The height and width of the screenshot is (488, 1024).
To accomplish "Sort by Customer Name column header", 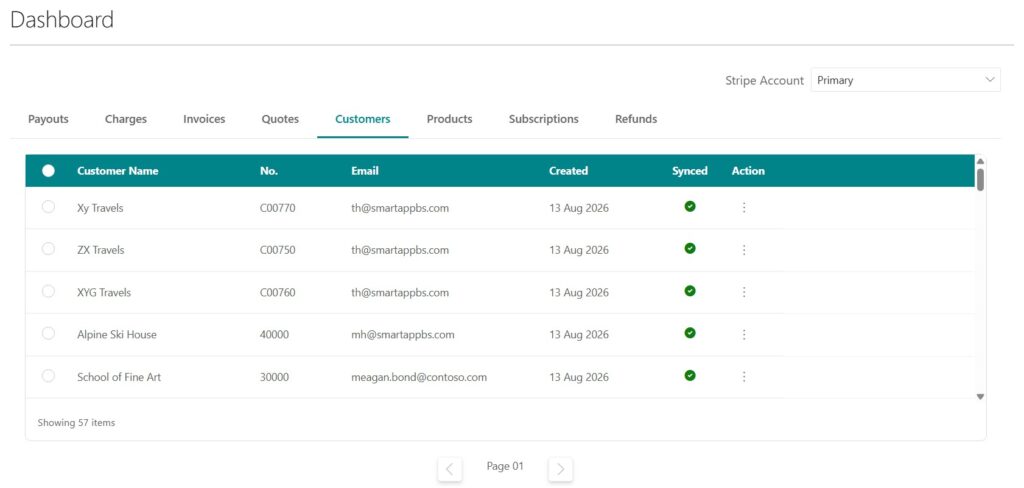I will coord(118,171).
